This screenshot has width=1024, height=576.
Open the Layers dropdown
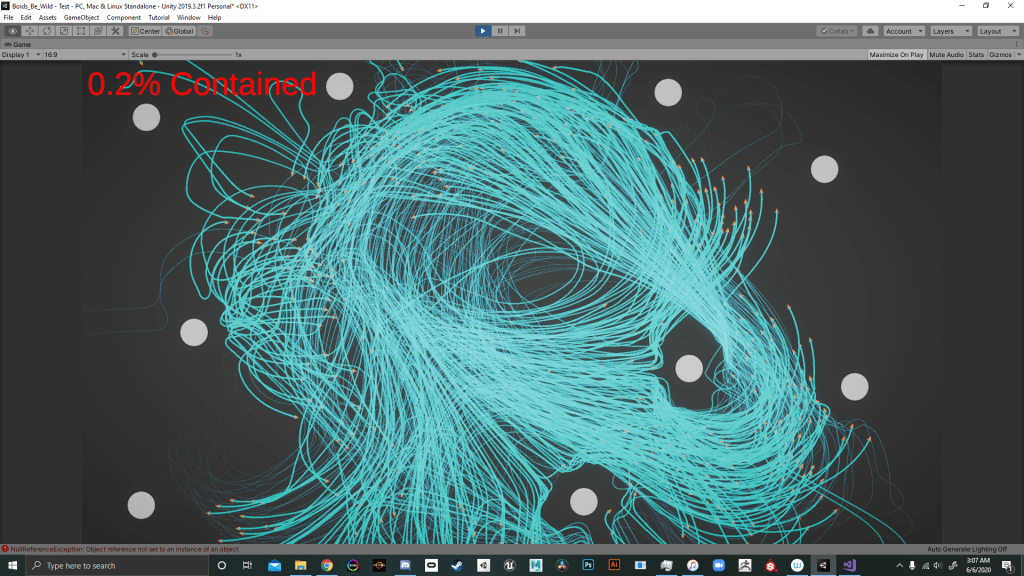[950, 31]
